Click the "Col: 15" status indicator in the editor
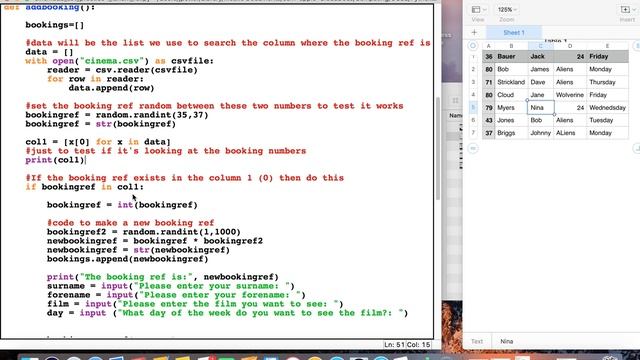The height and width of the screenshot is (360, 640). click(418, 345)
